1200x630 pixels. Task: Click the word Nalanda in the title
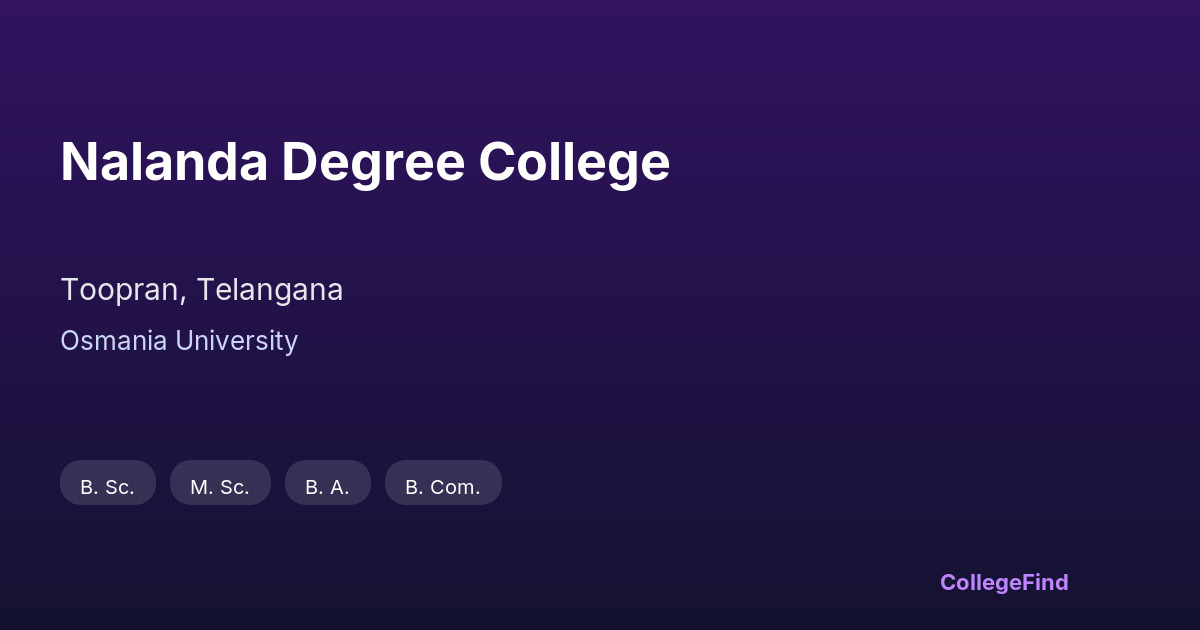pos(164,162)
